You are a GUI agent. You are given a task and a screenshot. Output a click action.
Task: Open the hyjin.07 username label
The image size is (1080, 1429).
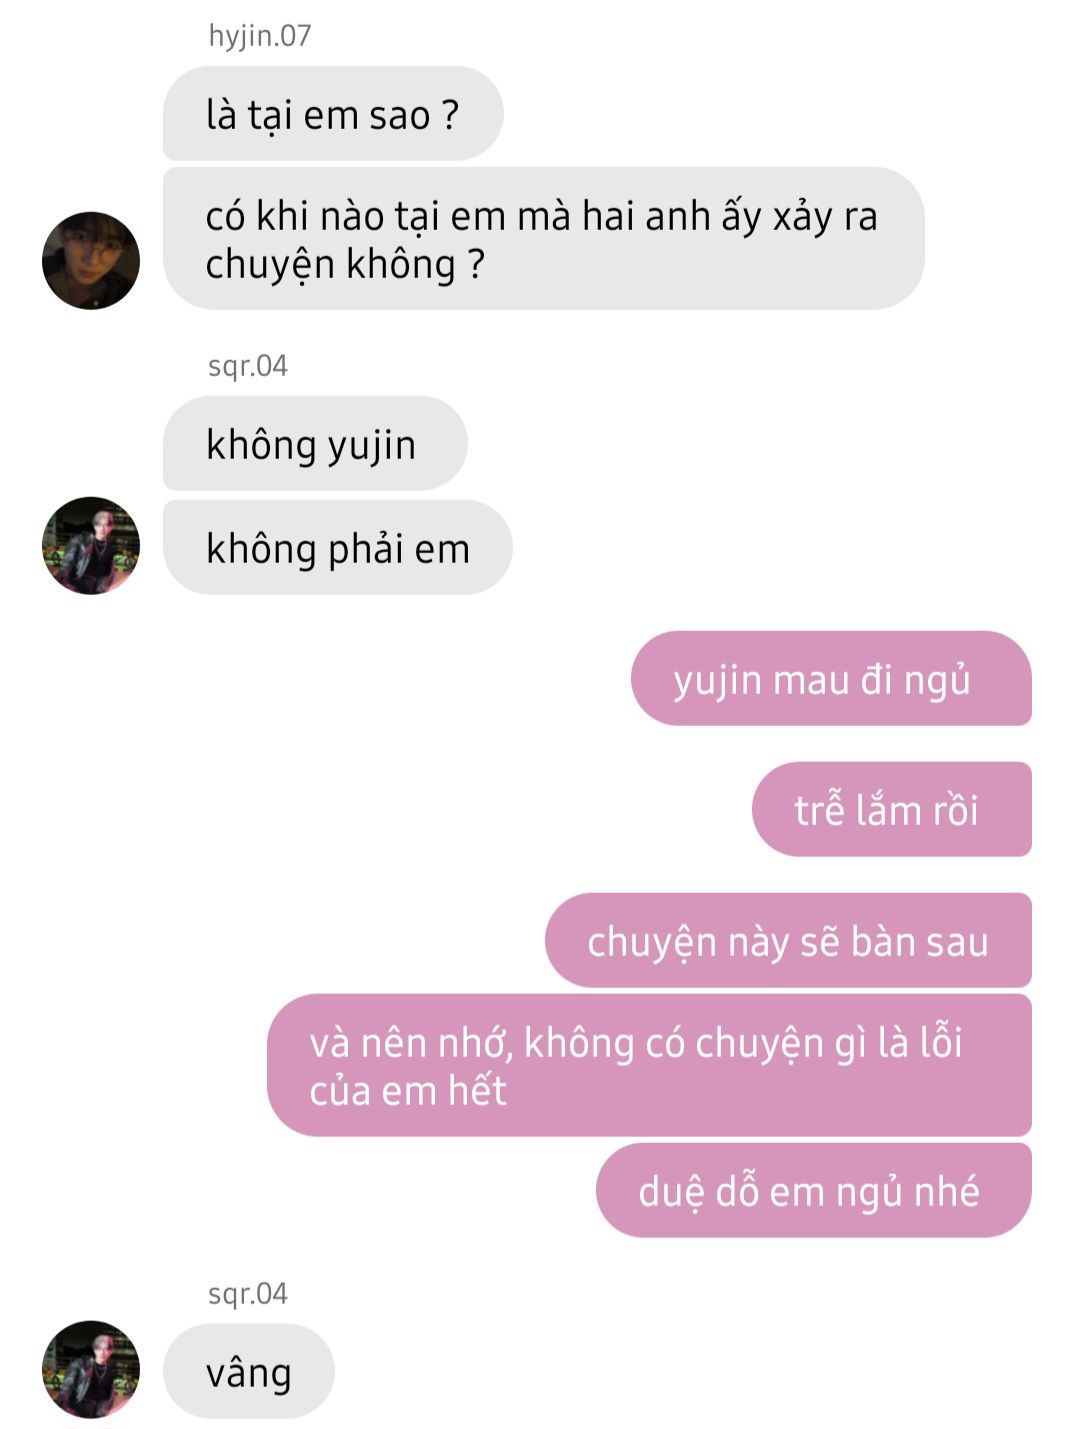260,36
